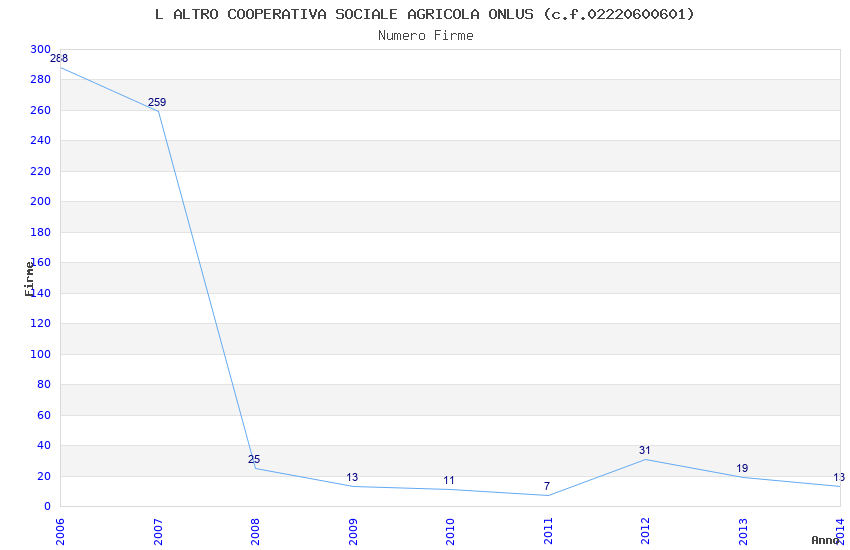Select the x-axis year label 2013

pos(743,532)
